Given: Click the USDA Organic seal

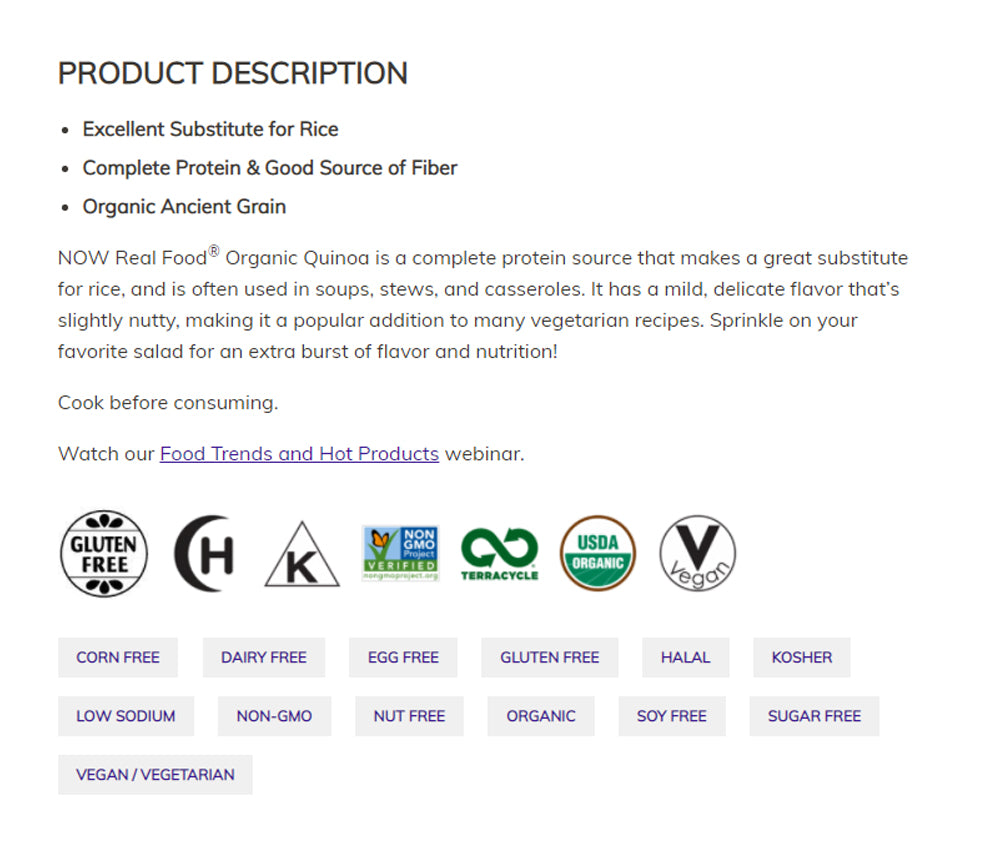Looking at the screenshot, I should point(597,554).
